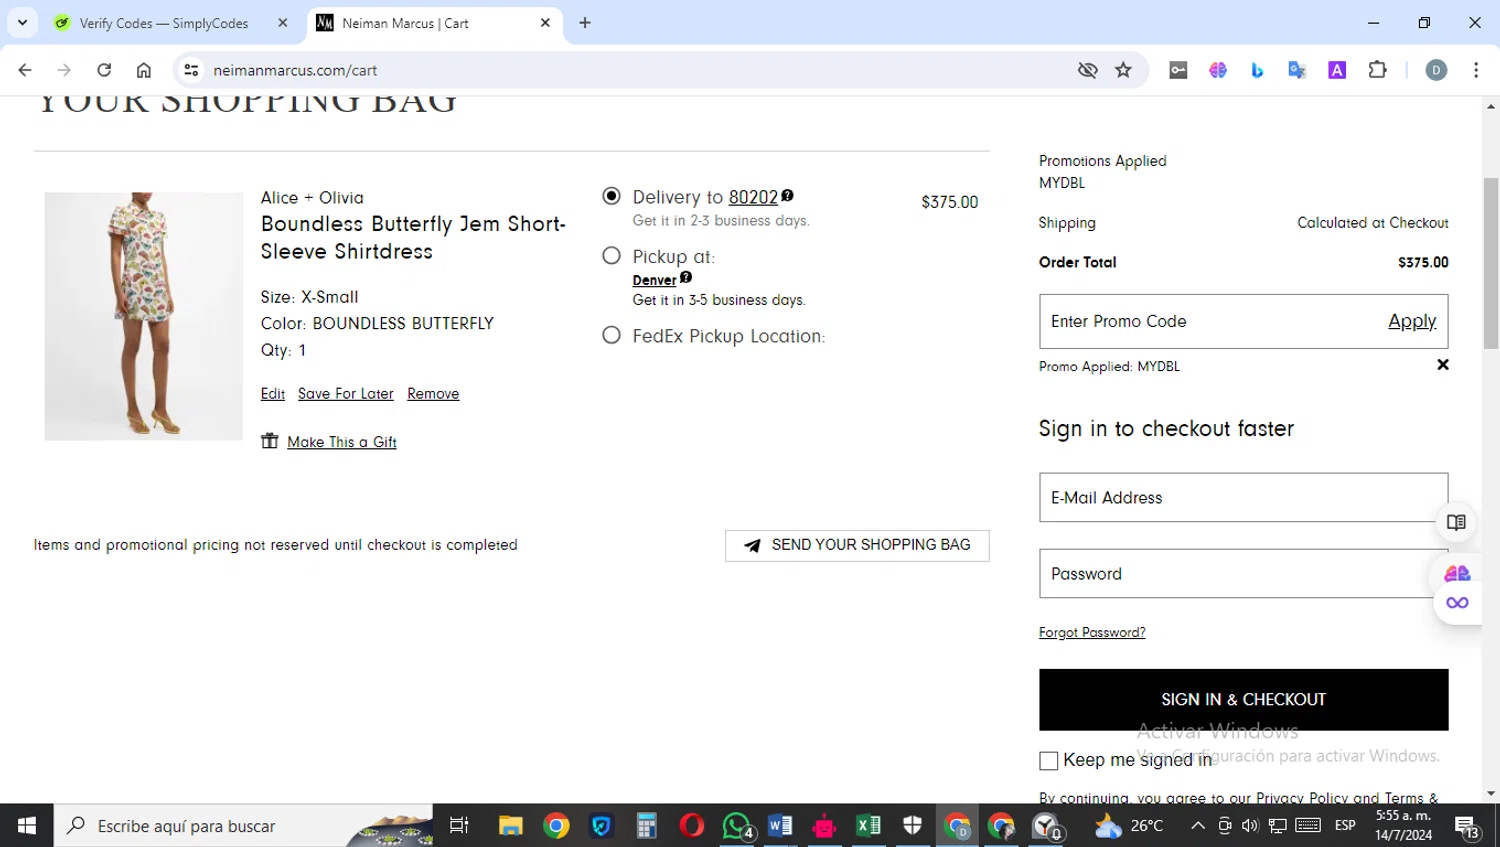Open the reading mode side panel icon
This screenshot has height=847, width=1500.
(x=1456, y=522)
